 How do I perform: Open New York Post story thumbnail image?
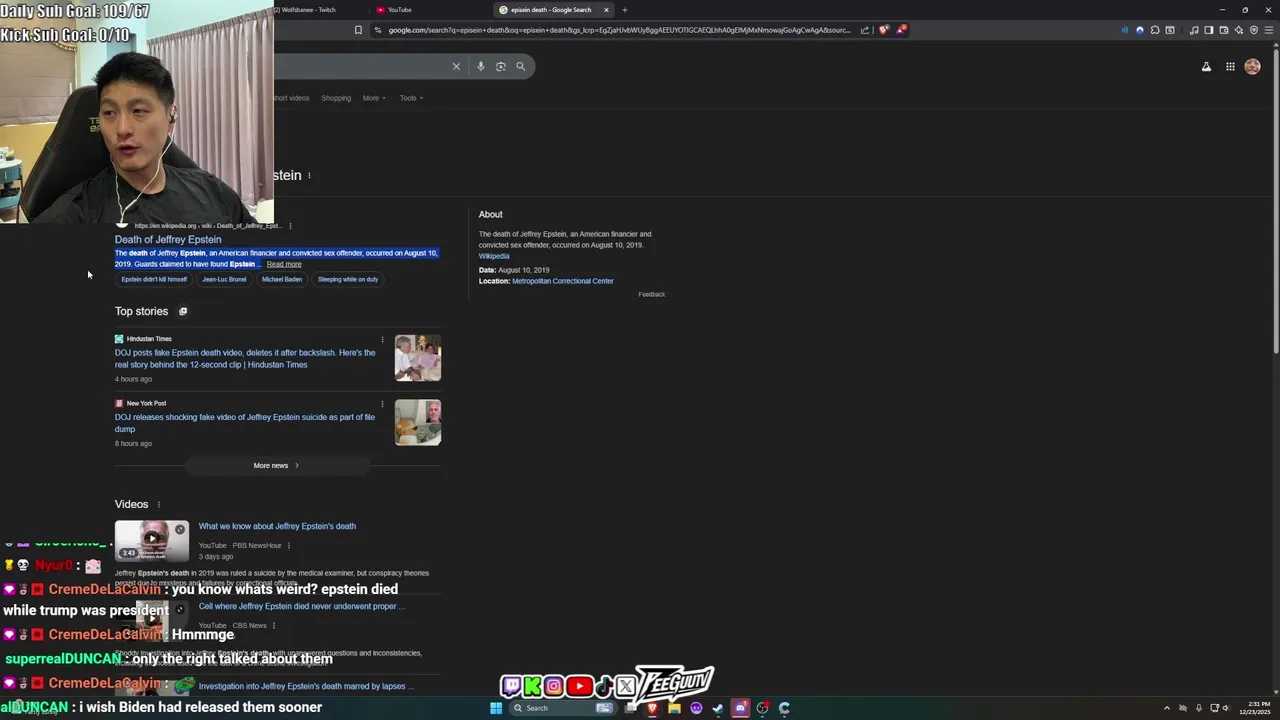tap(418, 422)
